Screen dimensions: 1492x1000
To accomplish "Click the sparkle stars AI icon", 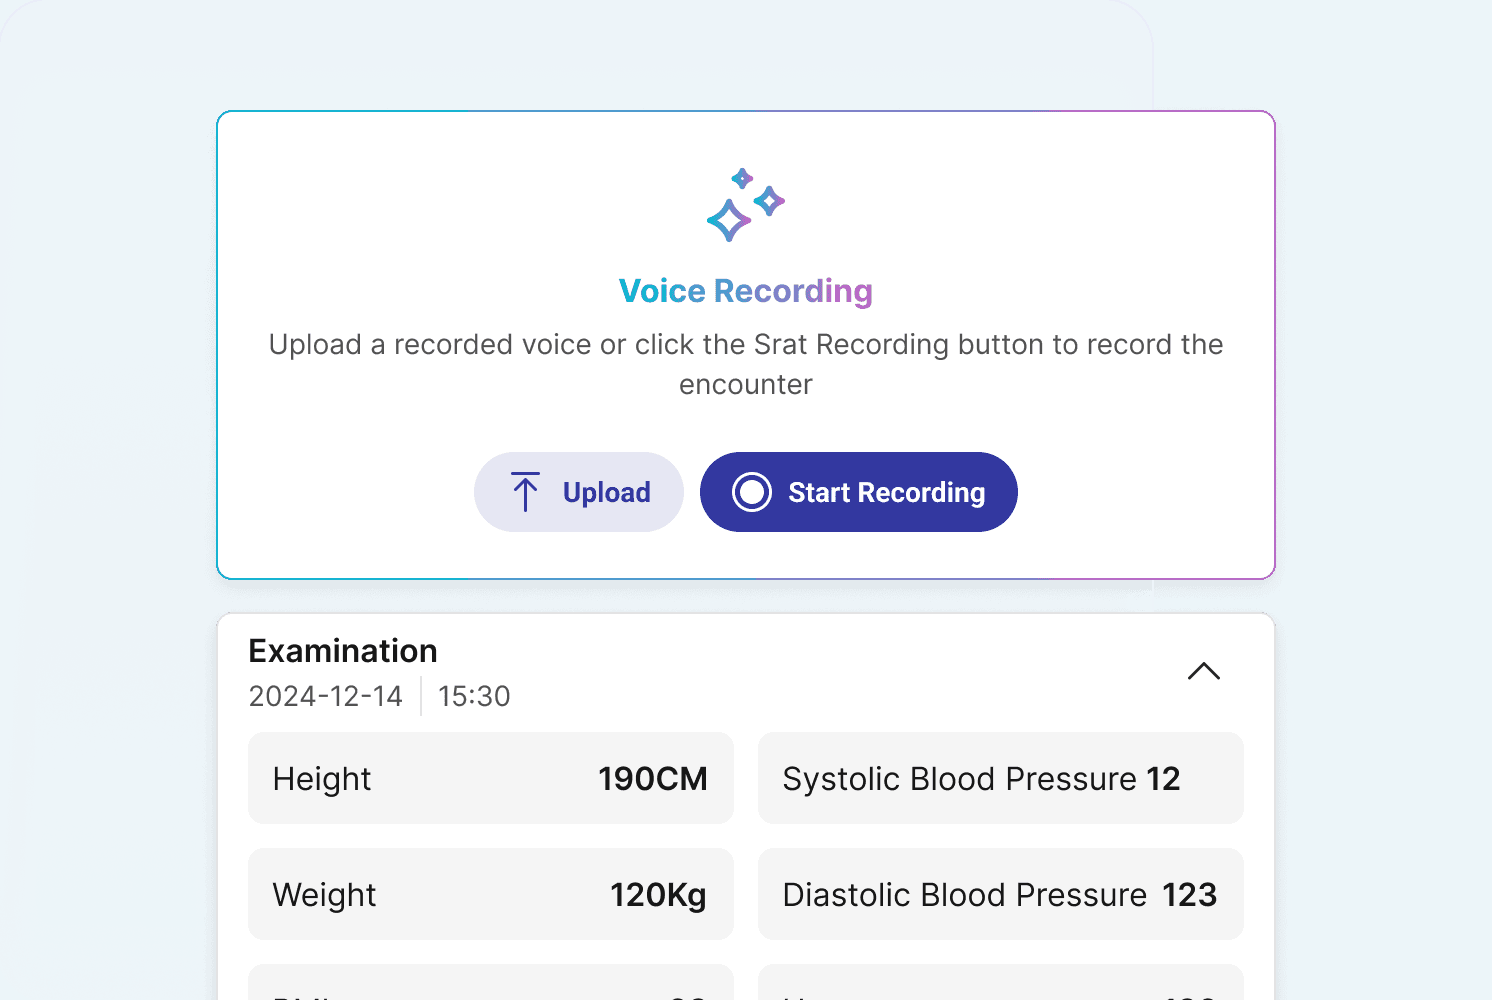I will pyautogui.click(x=745, y=205).
